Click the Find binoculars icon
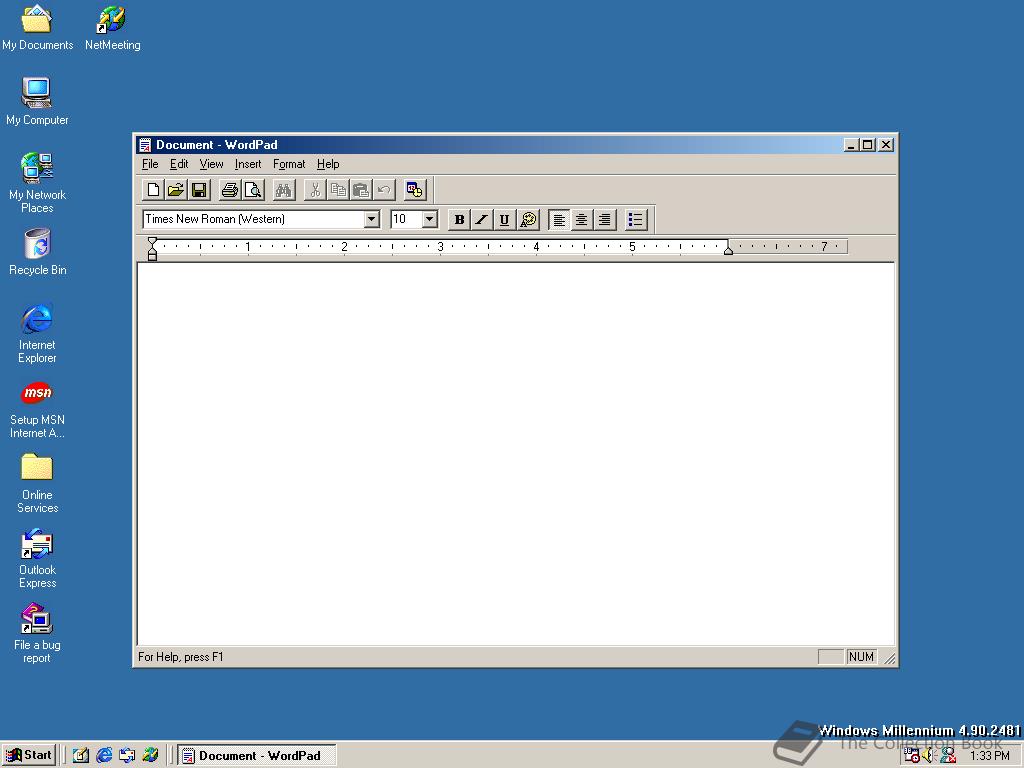1024x768 pixels. pyautogui.click(x=283, y=190)
